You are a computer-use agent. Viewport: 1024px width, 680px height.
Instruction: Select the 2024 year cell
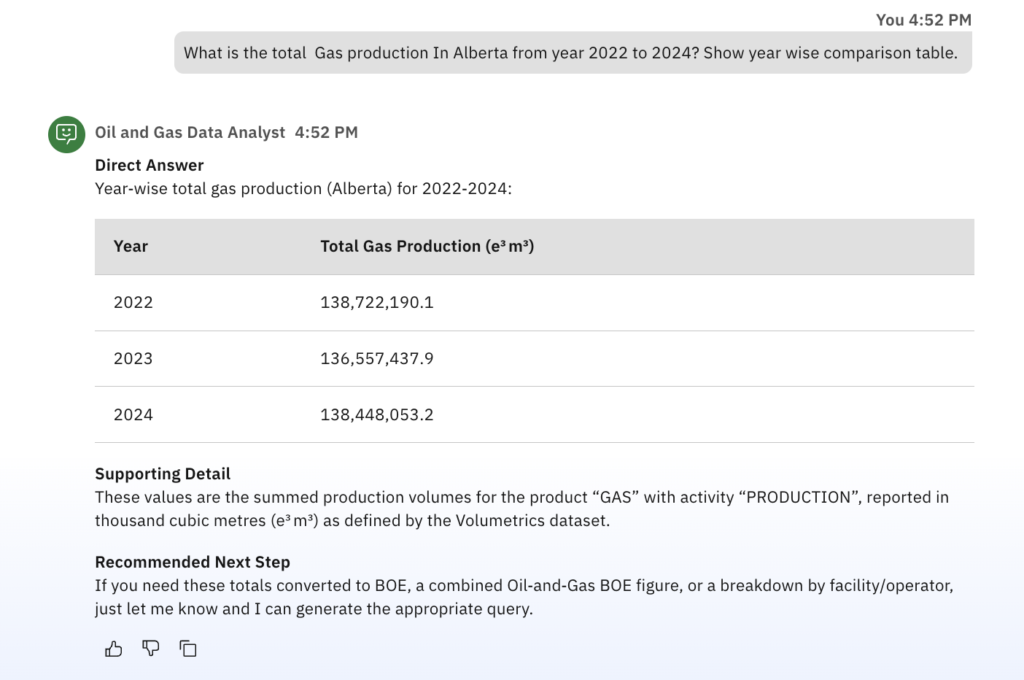coord(133,414)
